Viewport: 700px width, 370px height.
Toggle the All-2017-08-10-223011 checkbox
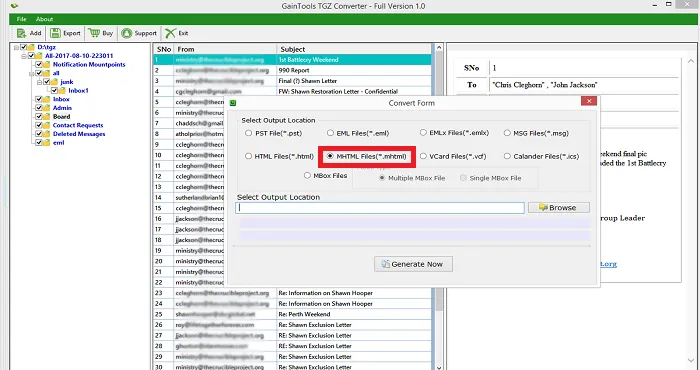[x=31, y=56]
